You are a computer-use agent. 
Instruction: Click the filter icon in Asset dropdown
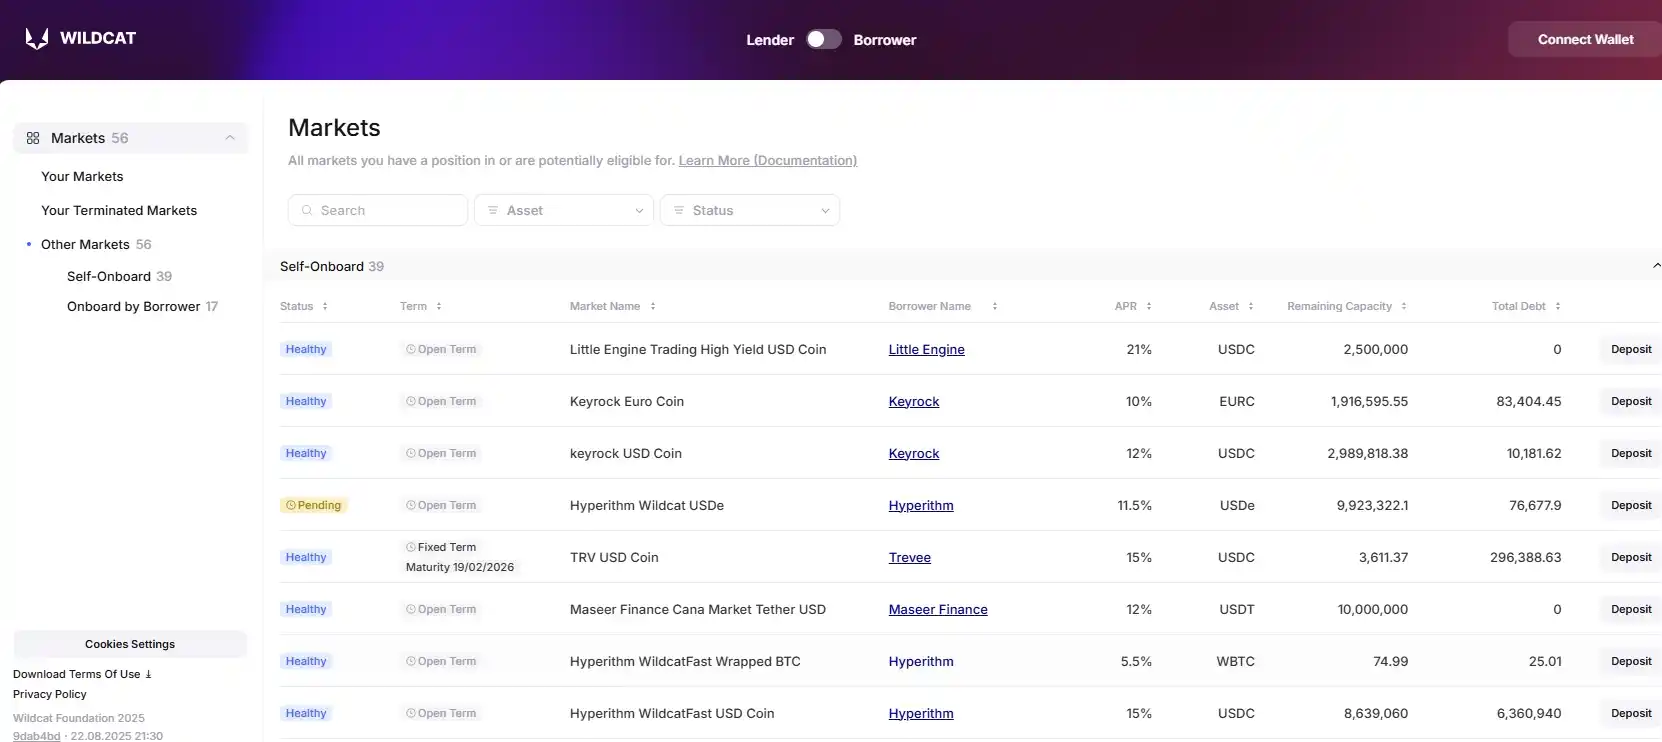[493, 210]
